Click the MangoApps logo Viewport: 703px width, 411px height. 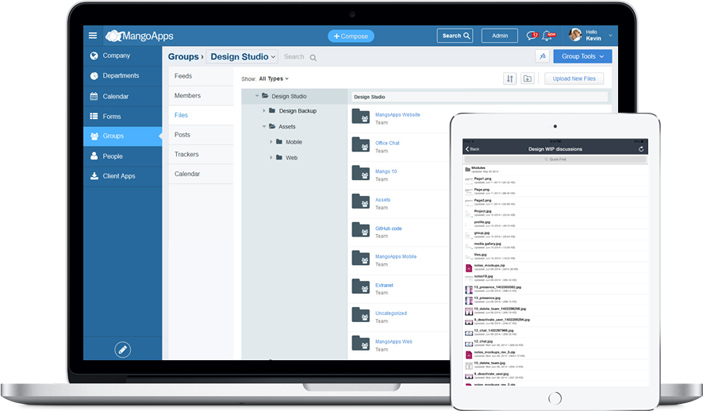click(x=139, y=36)
